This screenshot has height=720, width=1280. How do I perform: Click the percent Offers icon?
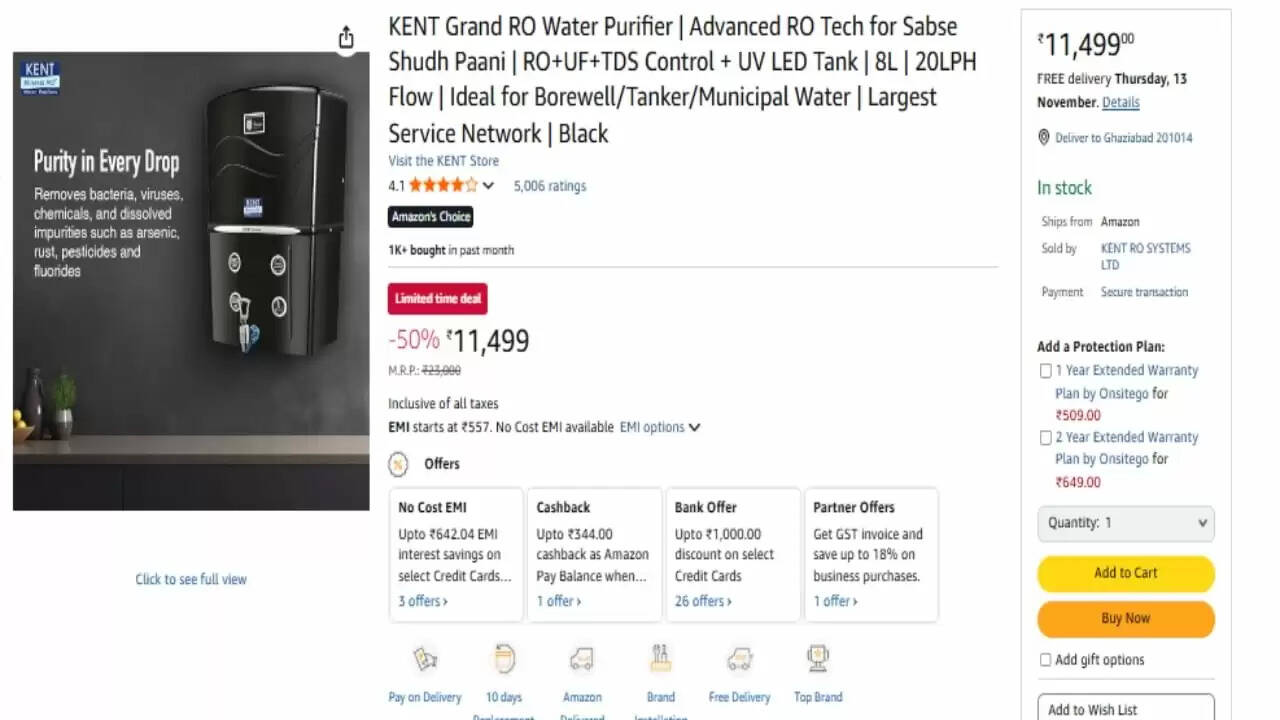399,464
